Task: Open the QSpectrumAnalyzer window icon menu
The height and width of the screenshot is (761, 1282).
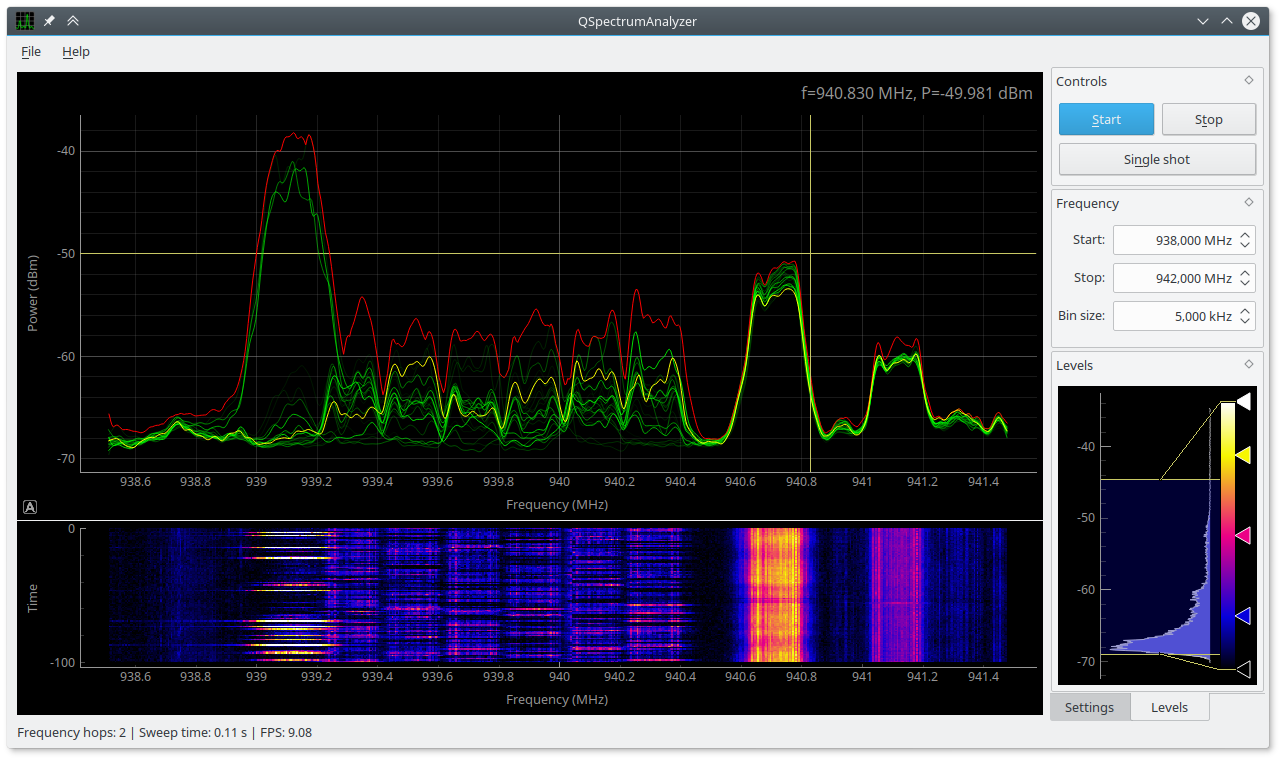Action: point(25,21)
